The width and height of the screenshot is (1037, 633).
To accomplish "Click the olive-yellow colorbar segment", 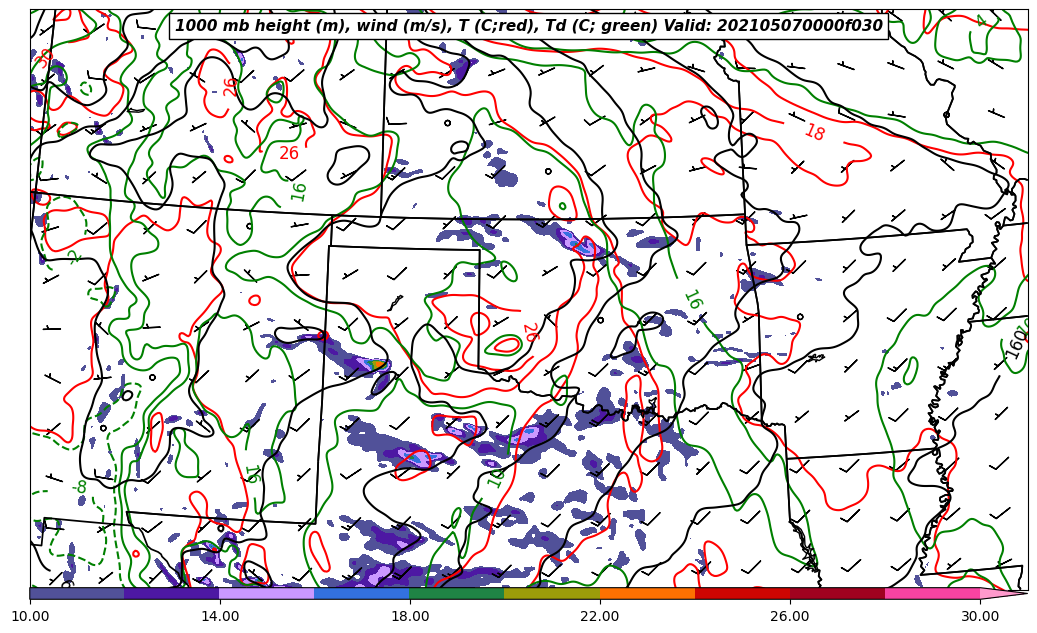I will point(552,593).
